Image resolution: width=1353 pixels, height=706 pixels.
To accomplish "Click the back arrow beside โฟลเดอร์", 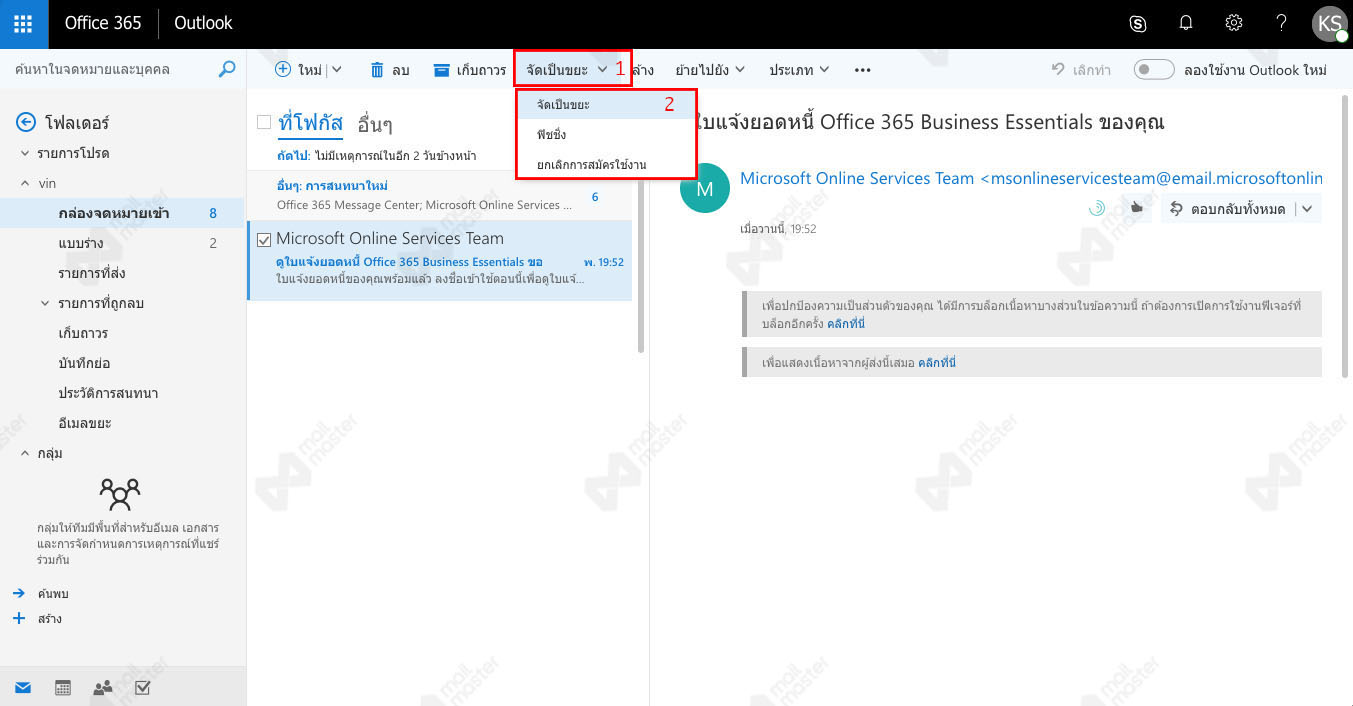I will pyautogui.click(x=26, y=123).
